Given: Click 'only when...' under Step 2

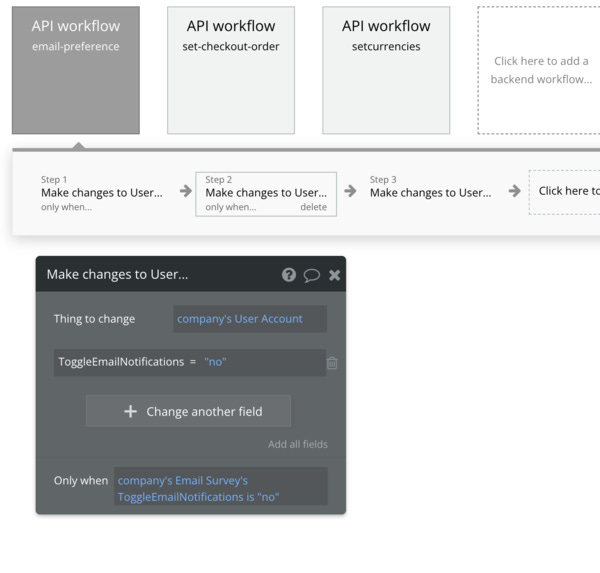Looking at the screenshot, I should (231, 207).
